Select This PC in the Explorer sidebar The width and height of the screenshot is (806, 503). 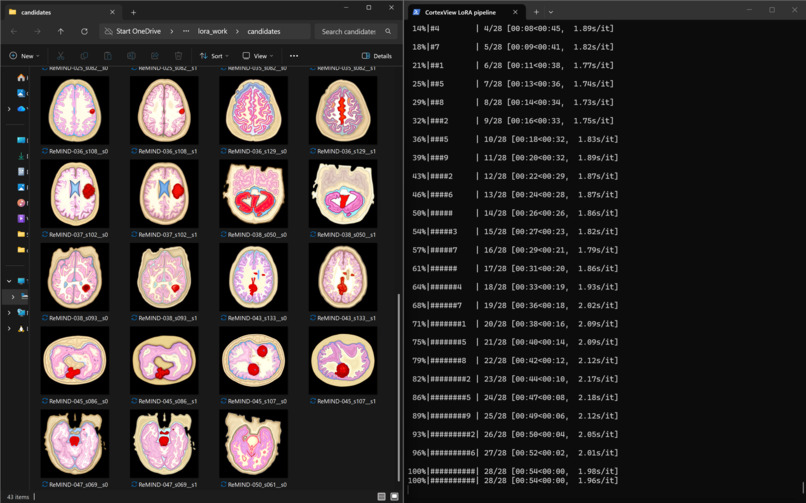click(22, 281)
